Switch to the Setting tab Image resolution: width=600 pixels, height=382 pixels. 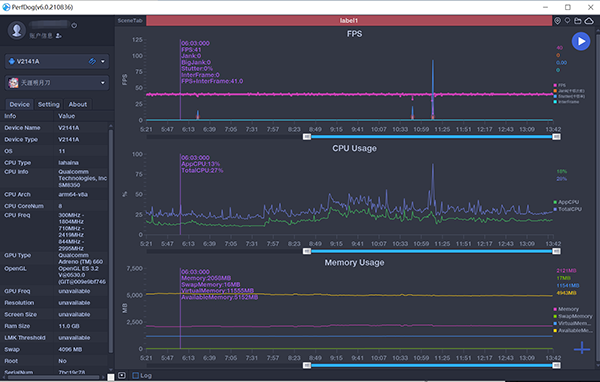point(49,104)
